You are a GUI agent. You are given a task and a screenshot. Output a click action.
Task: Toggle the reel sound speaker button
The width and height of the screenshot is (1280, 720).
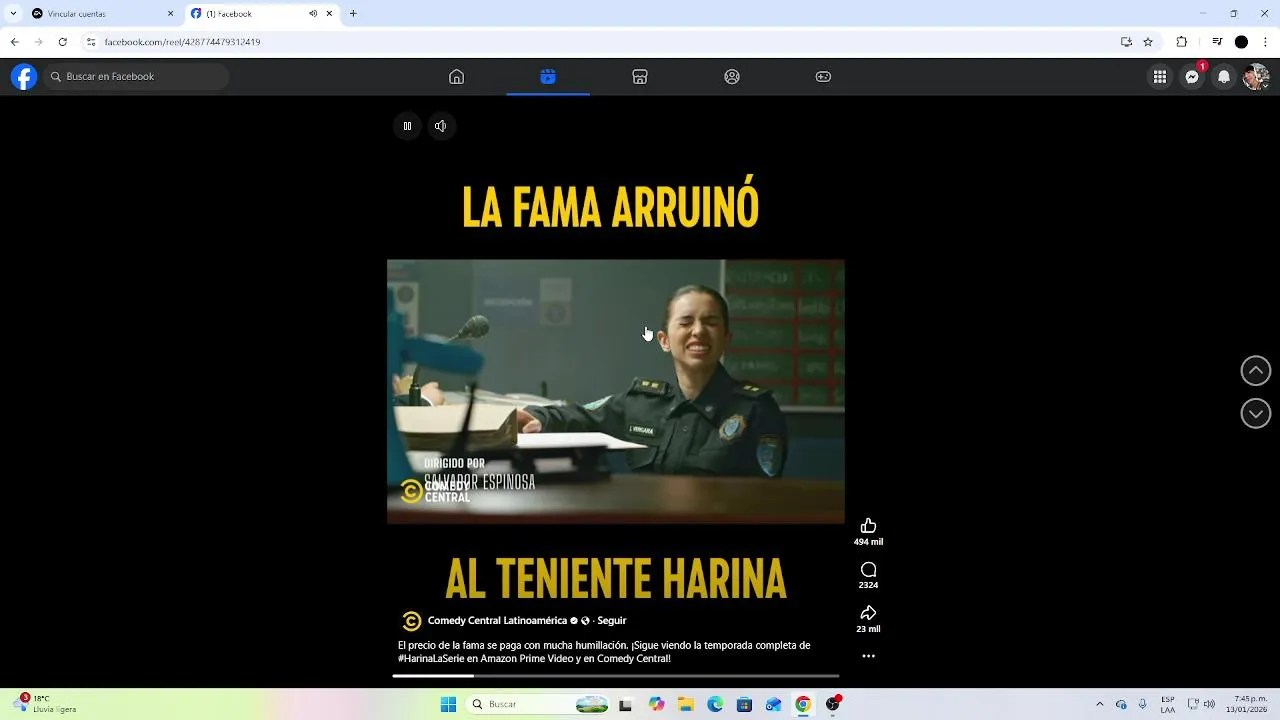pyautogui.click(x=440, y=126)
